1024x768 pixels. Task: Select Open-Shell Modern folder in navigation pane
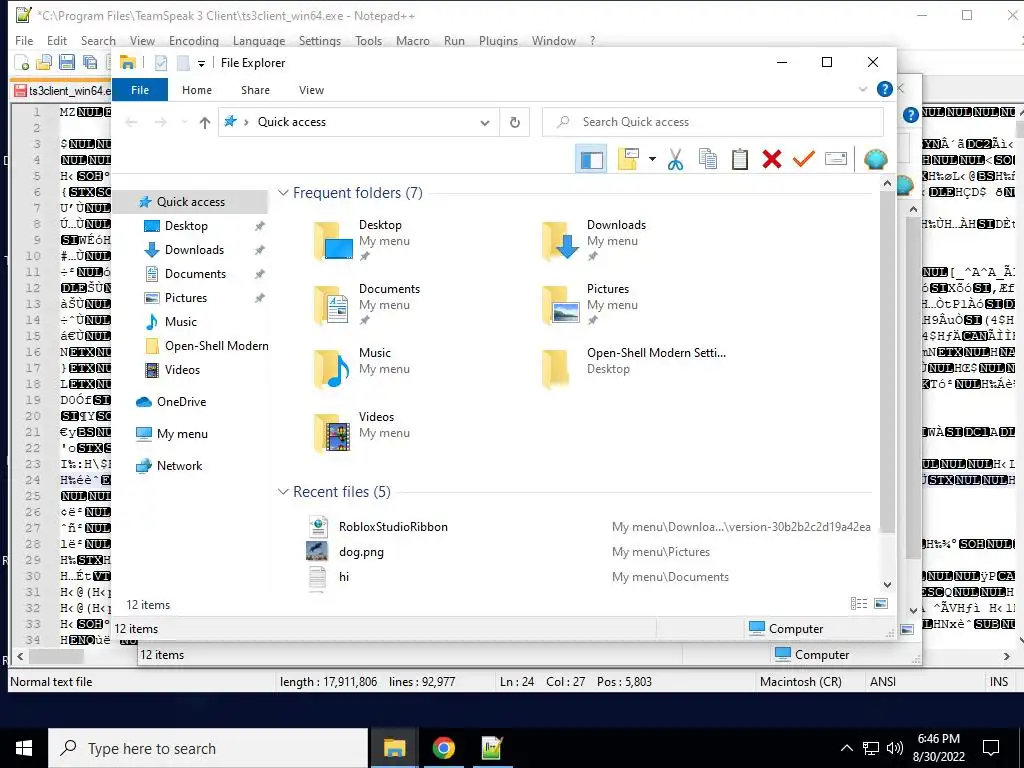pos(216,346)
